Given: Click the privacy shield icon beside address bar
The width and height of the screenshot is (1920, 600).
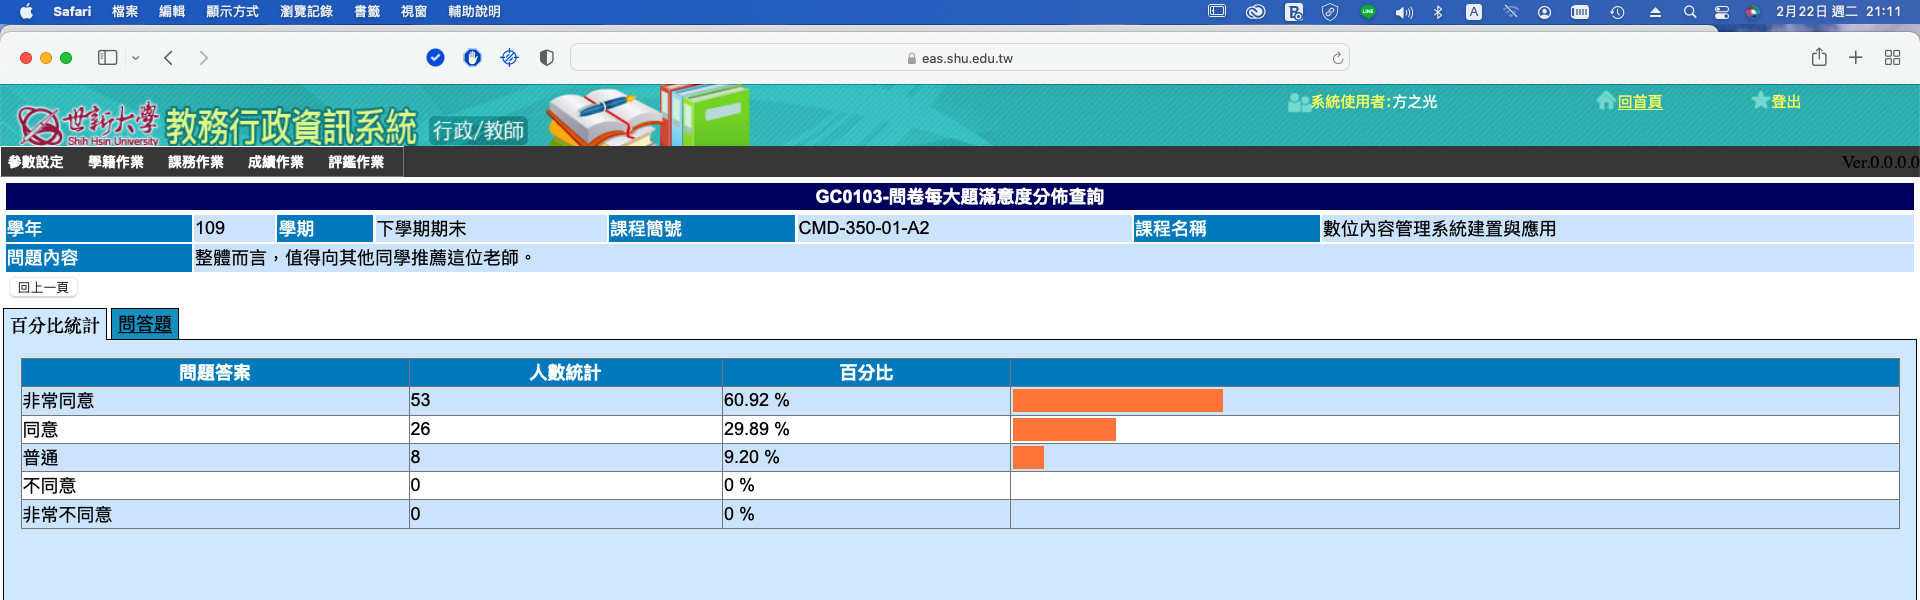Looking at the screenshot, I should (546, 58).
